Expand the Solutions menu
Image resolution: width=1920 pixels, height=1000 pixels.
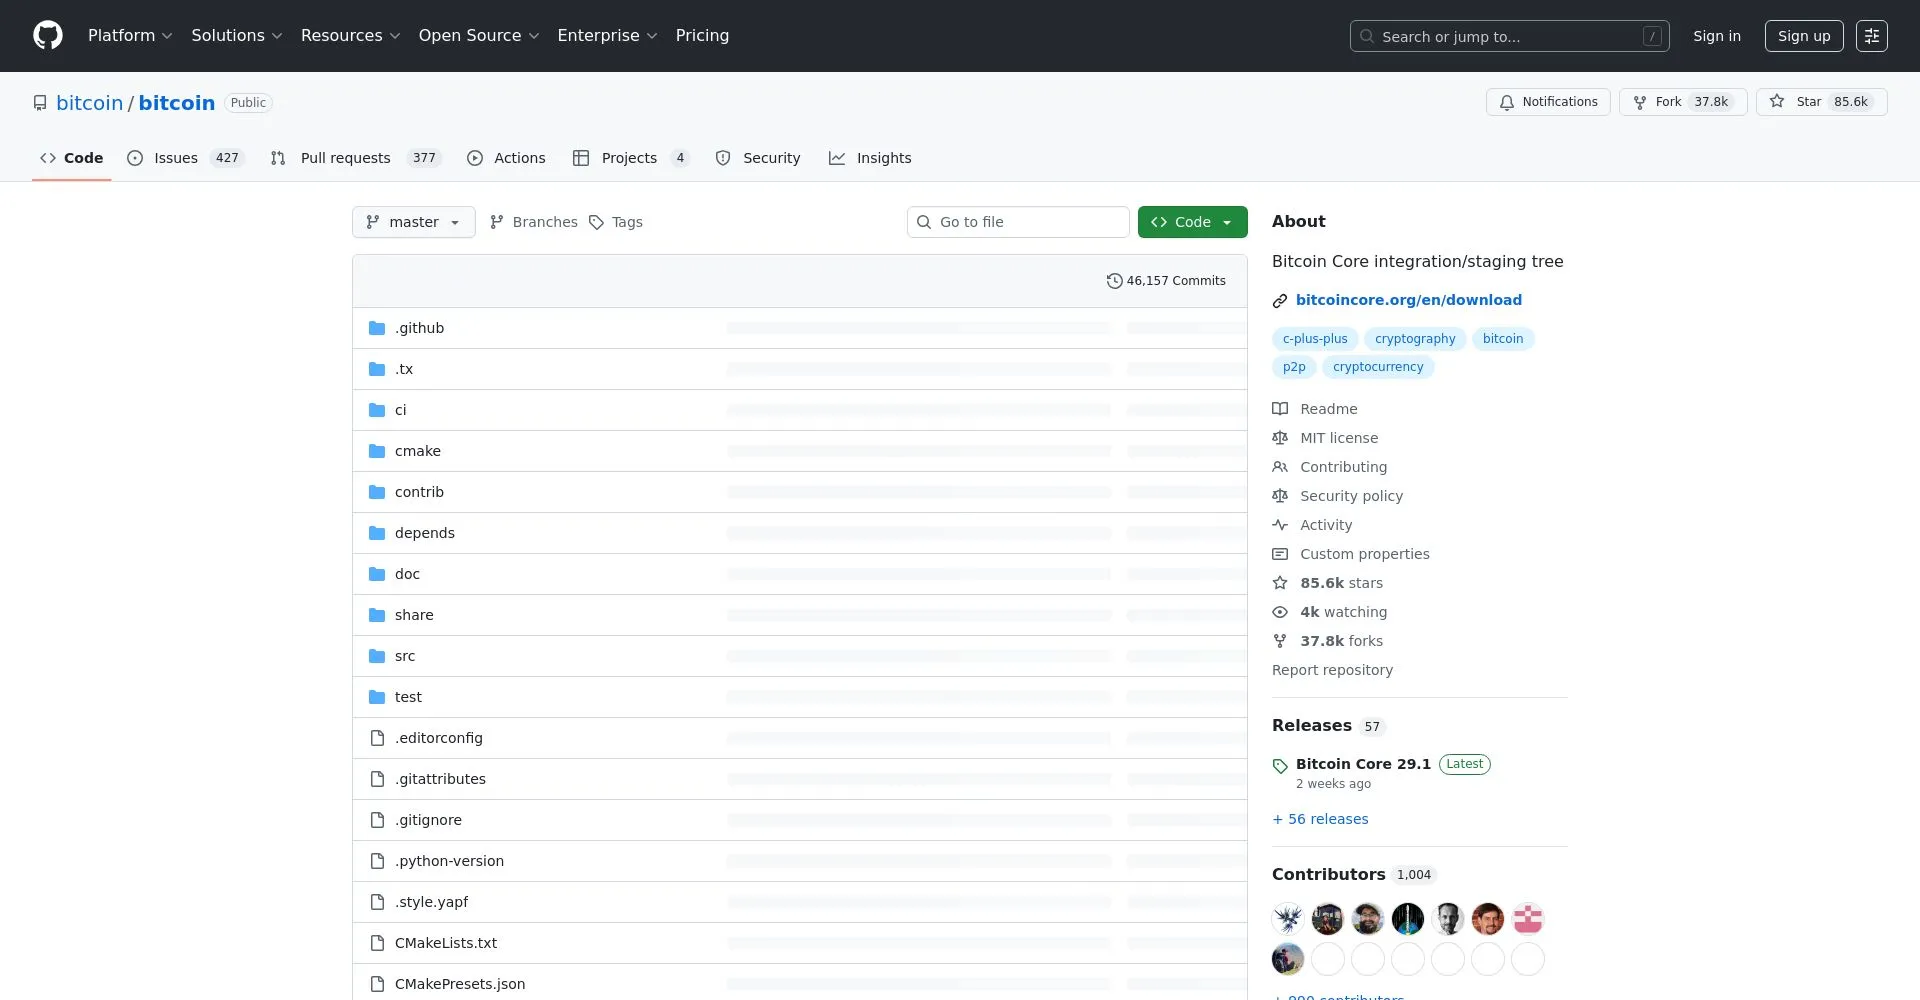point(237,36)
